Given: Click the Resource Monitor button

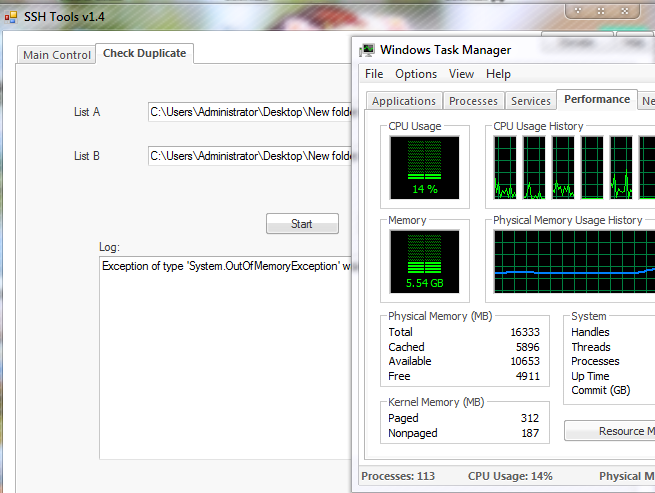Looking at the screenshot, I should click(609, 431).
